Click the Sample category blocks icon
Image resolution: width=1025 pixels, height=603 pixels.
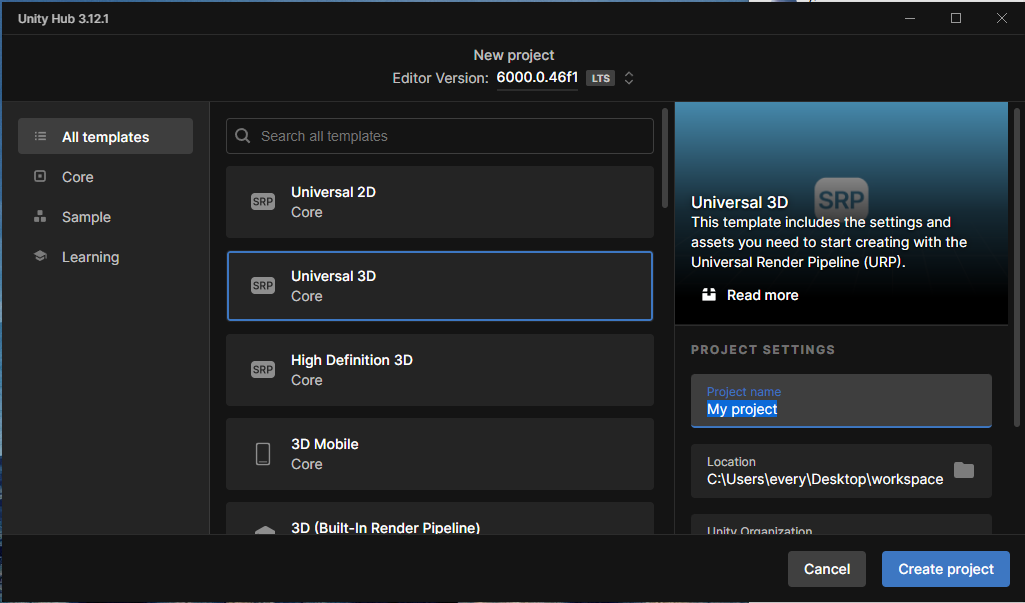[40, 216]
